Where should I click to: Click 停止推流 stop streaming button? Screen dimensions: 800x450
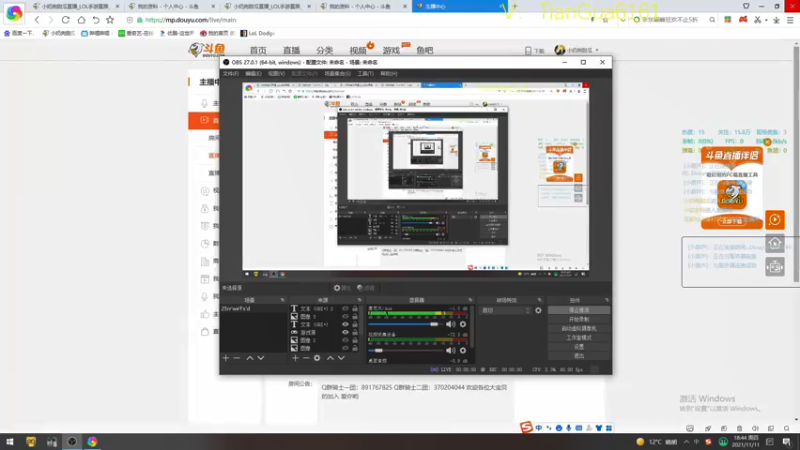[x=579, y=310]
